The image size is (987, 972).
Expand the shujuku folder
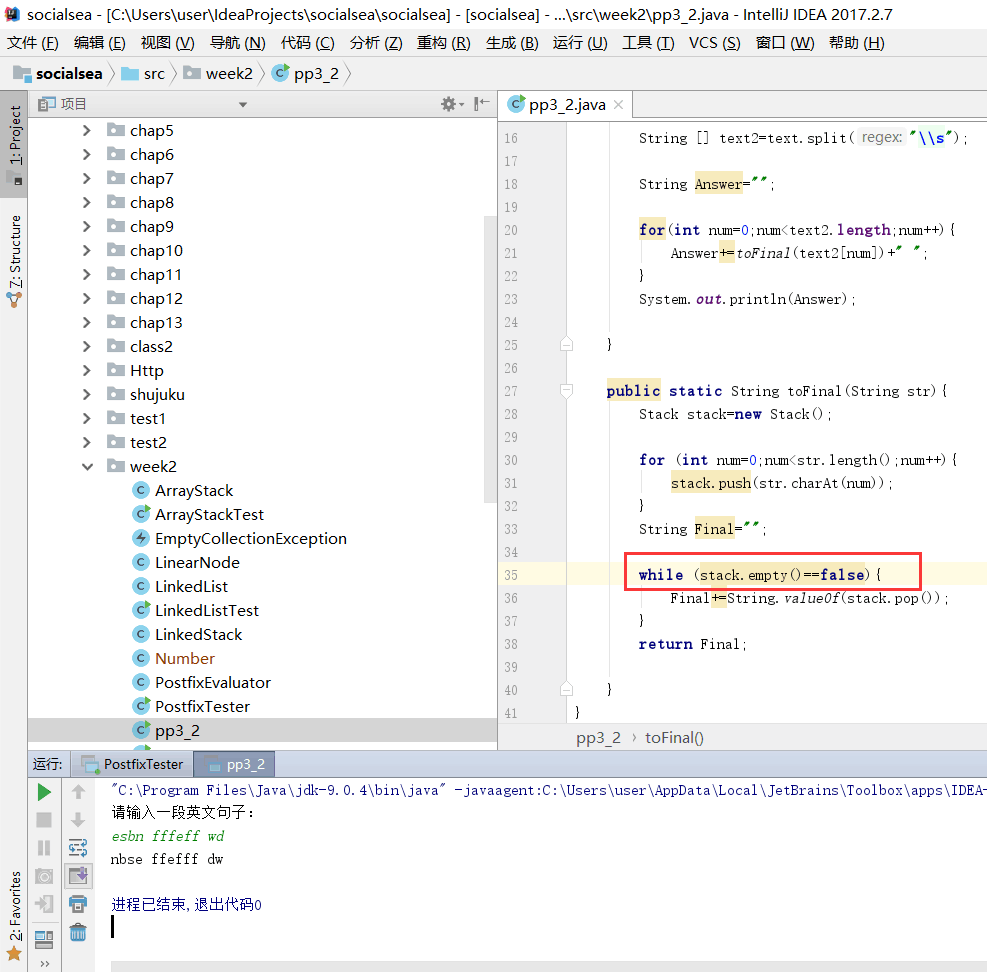click(87, 394)
